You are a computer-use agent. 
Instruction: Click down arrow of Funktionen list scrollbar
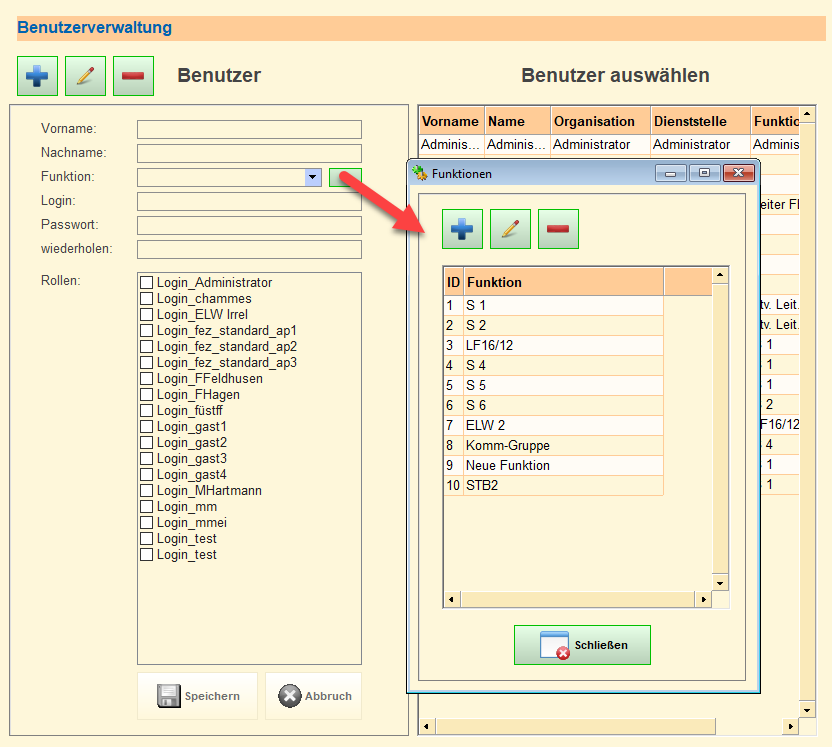point(718,581)
